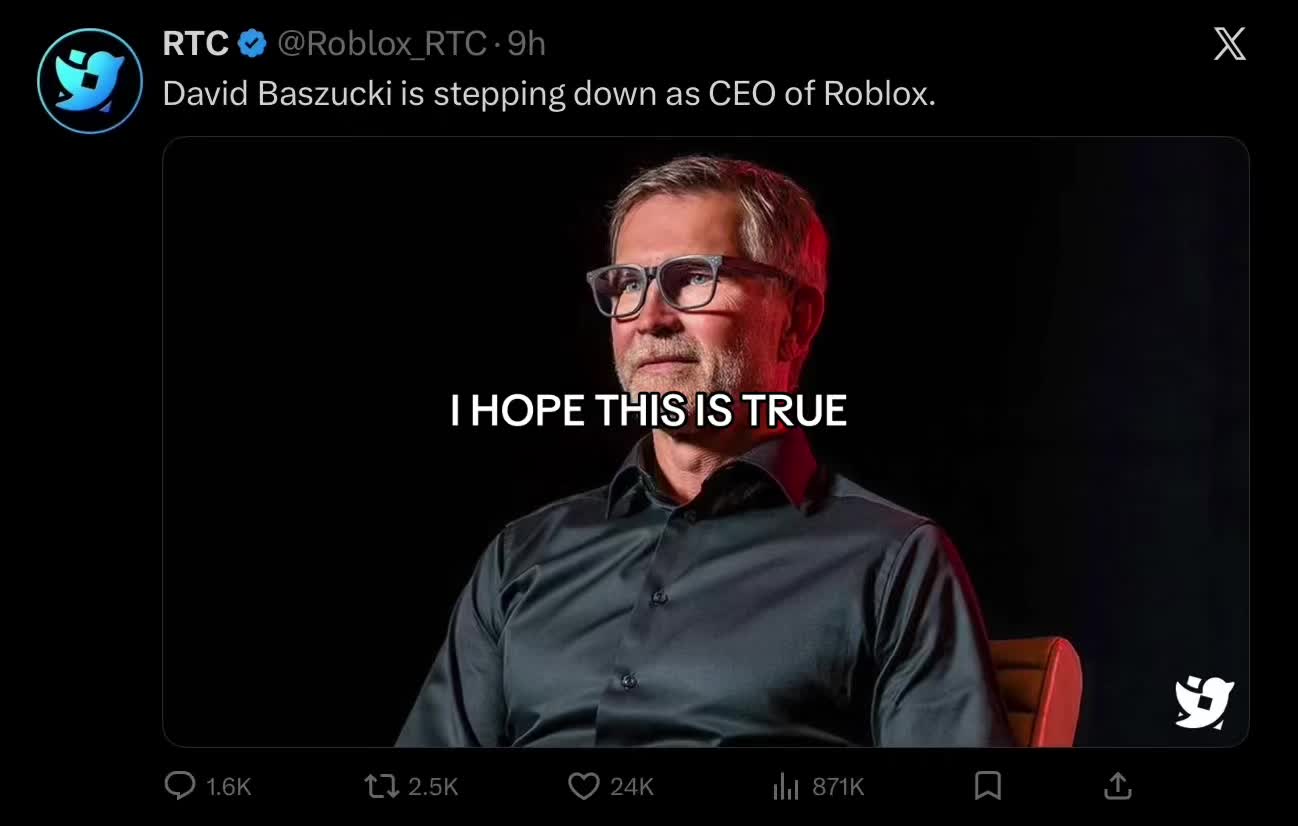This screenshot has height=826, width=1298.
Task: Open the RTC profile avatar
Action: click(90, 81)
